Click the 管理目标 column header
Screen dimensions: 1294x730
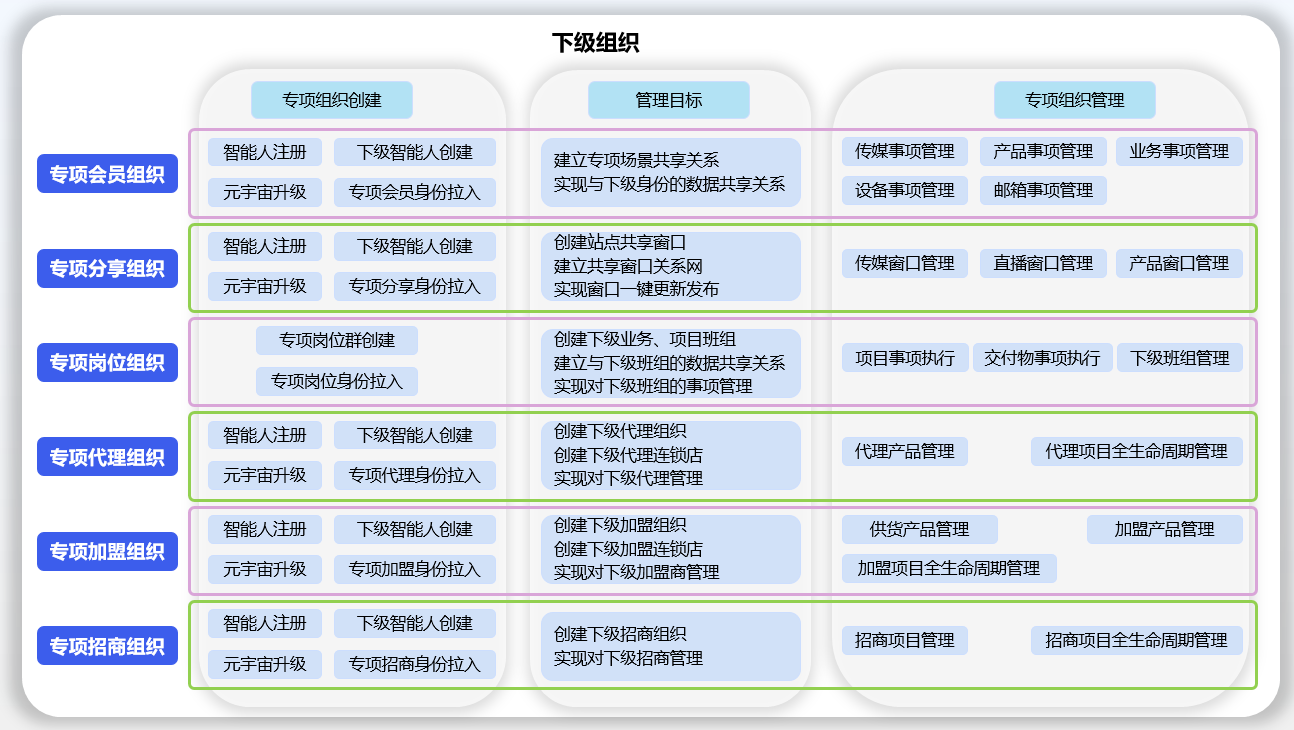click(669, 100)
